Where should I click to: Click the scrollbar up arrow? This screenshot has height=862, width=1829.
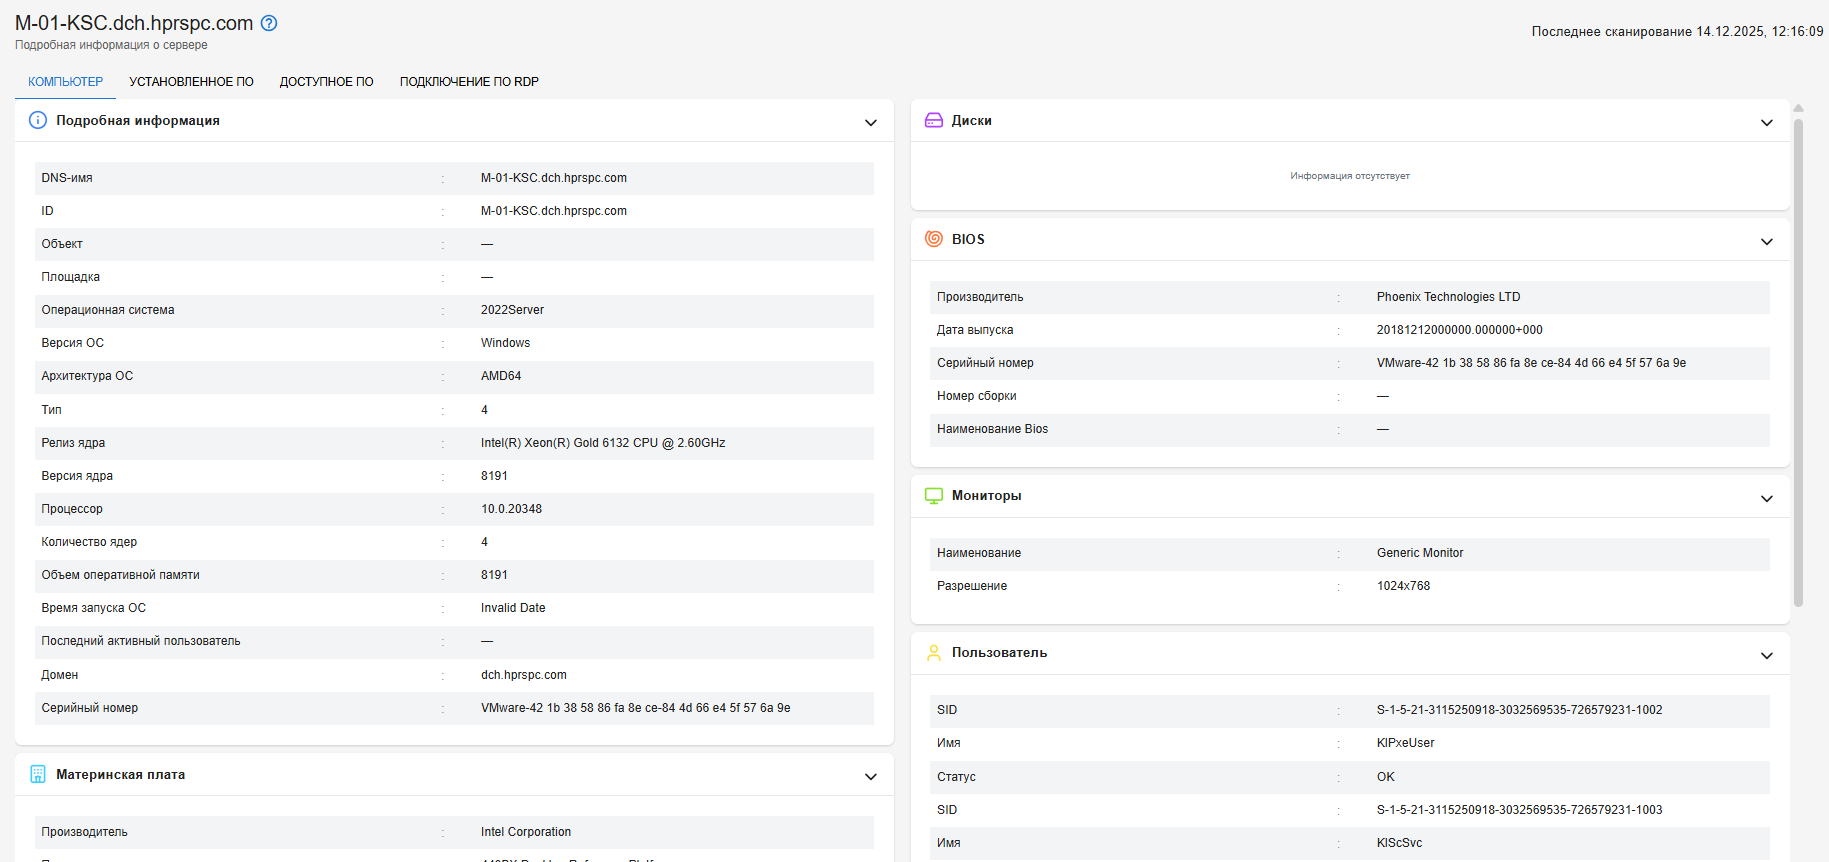(x=1798, y=108)
